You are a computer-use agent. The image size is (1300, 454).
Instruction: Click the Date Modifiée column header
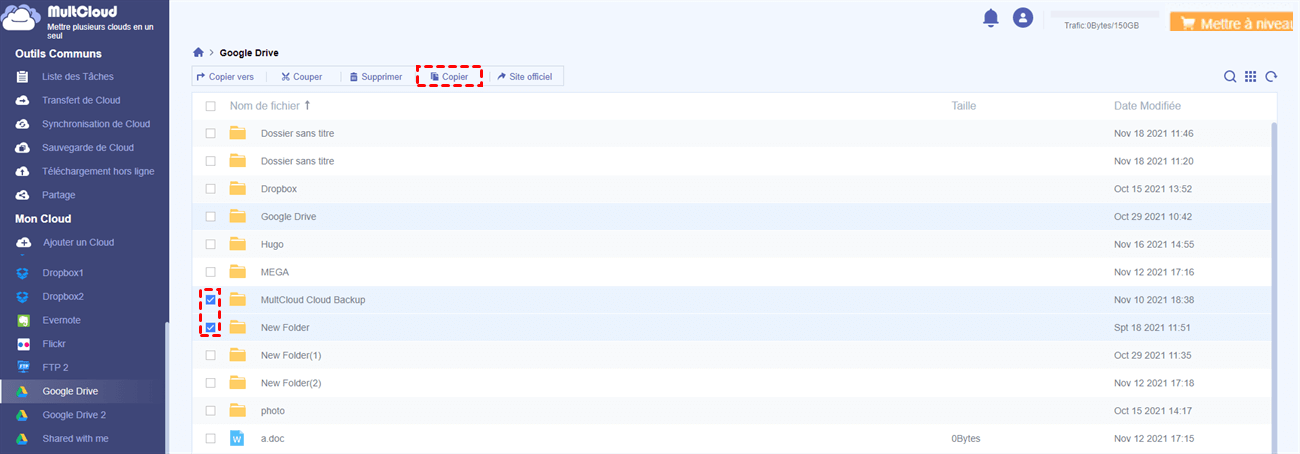1147,105
